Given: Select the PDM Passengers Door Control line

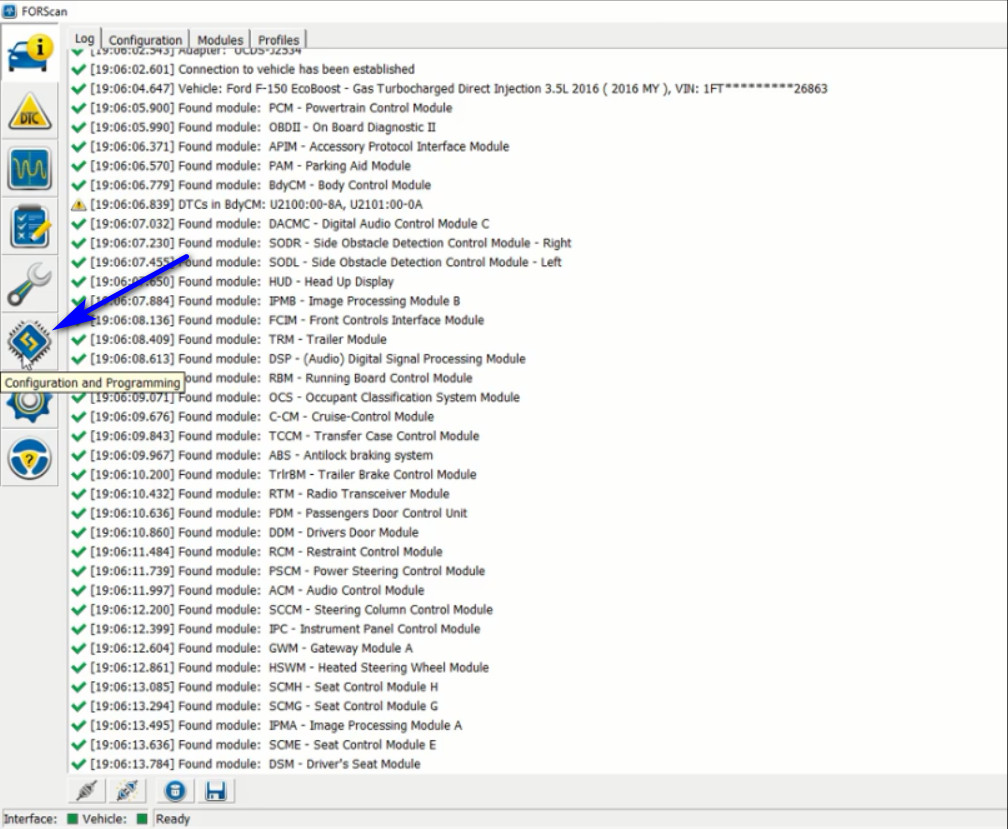Looking at the screenshot, I should pyautogui.click(x=269, y=513).
